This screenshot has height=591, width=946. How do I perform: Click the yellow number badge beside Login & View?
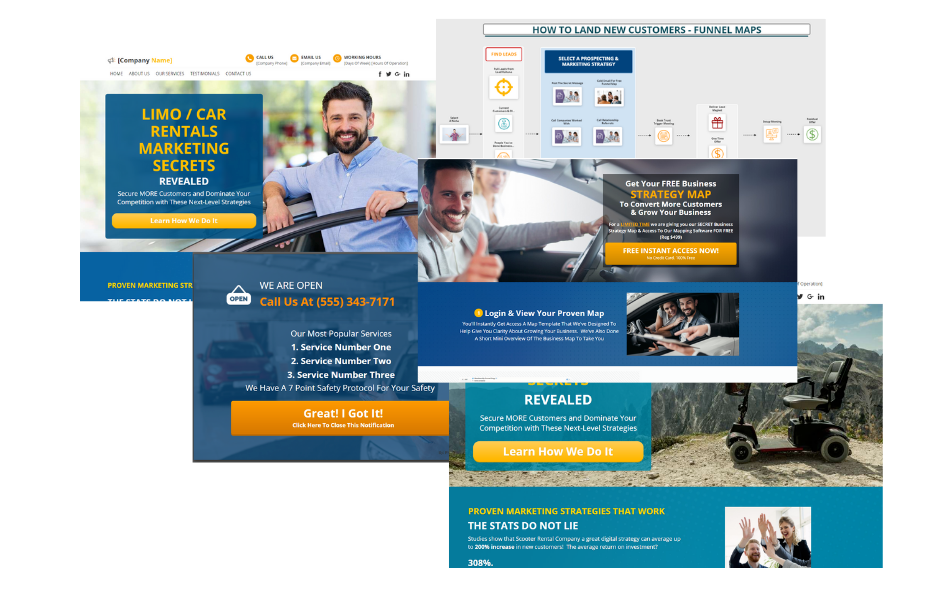tap(478, 313)
